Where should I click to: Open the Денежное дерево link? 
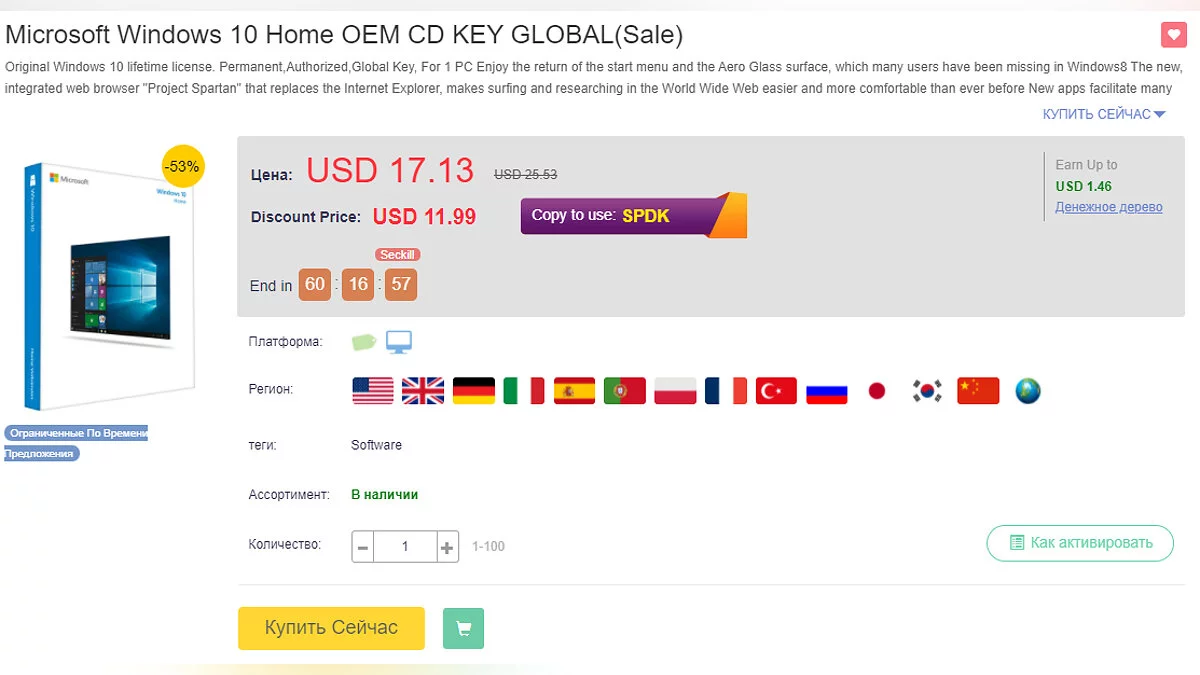[x=1108, y=207]
